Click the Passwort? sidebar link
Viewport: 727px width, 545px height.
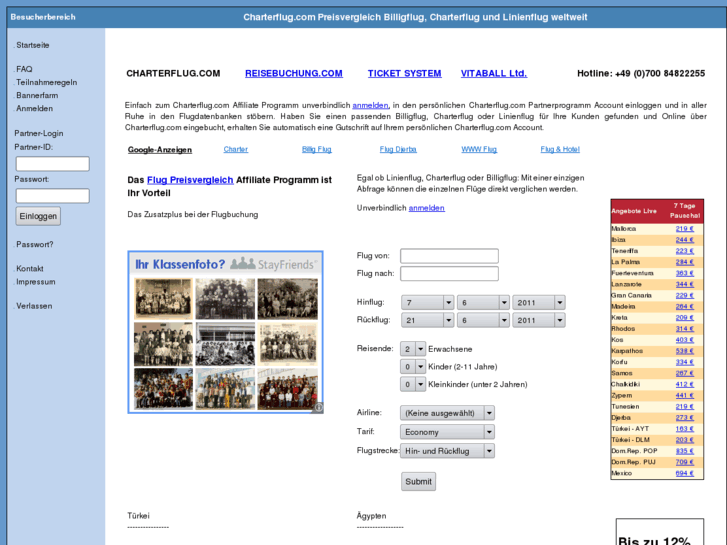click(34, 244)
